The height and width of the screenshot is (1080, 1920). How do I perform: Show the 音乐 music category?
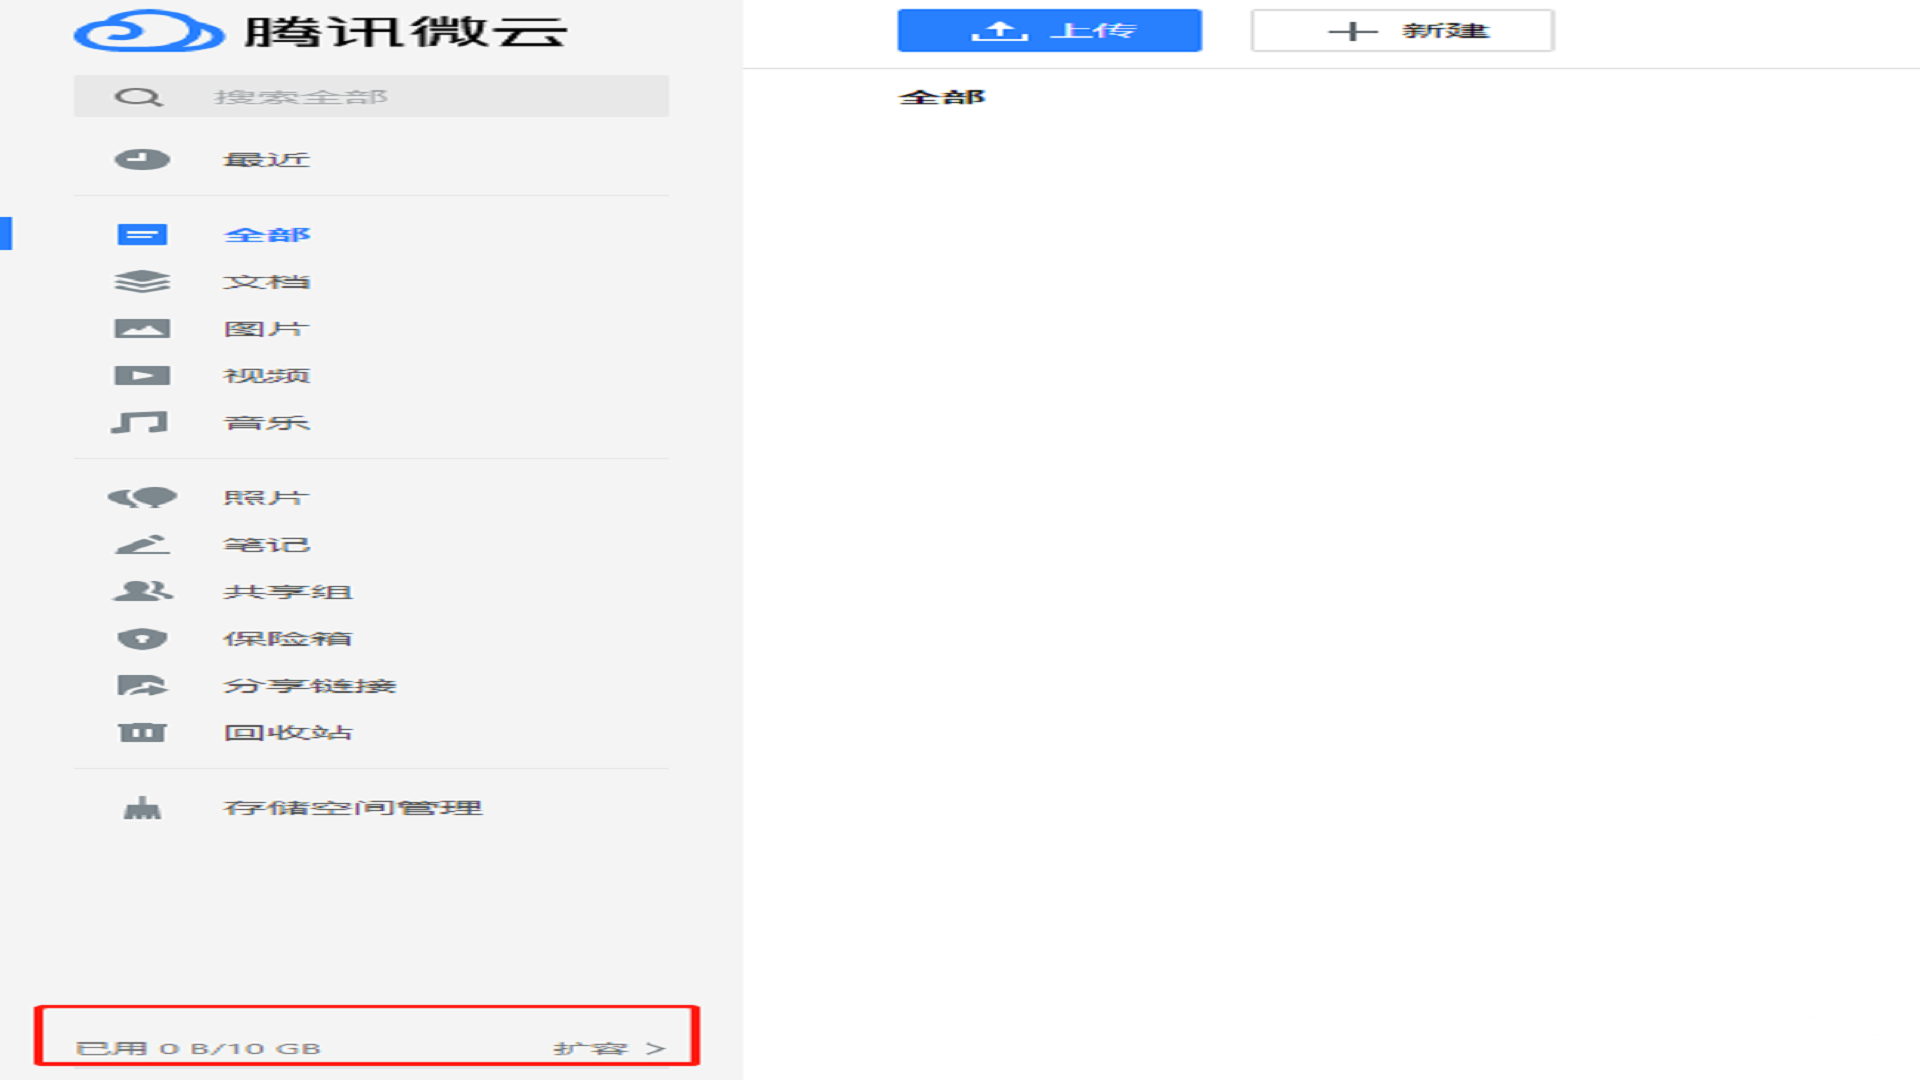point(266,423)
